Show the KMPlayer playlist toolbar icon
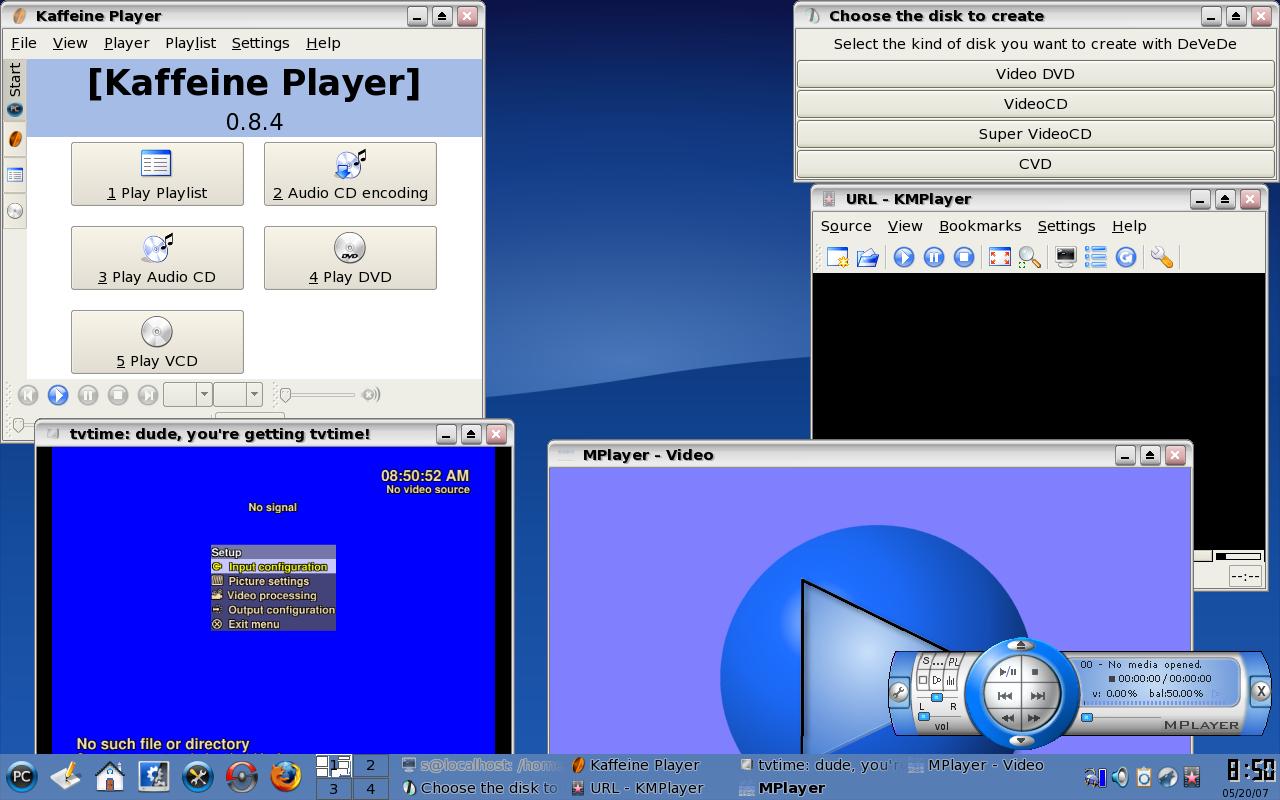The height and width of the screenshot is (800, 1280). 1096,257
